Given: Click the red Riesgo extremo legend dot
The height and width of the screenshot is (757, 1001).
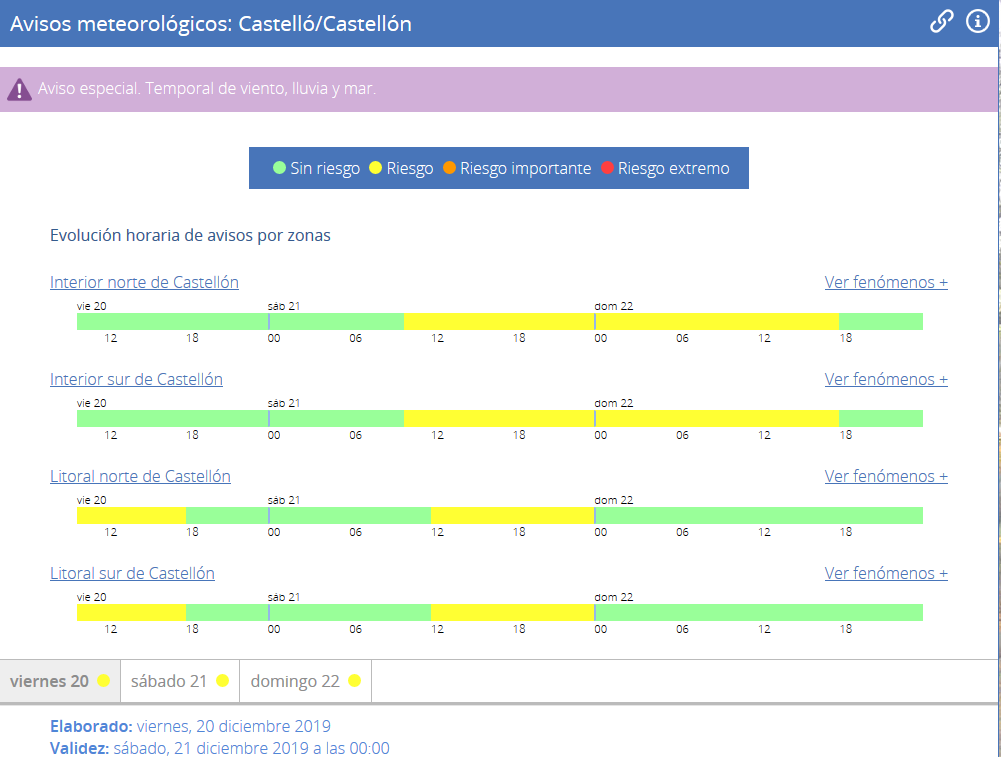Looking at the screenshot, I should 607,168.
